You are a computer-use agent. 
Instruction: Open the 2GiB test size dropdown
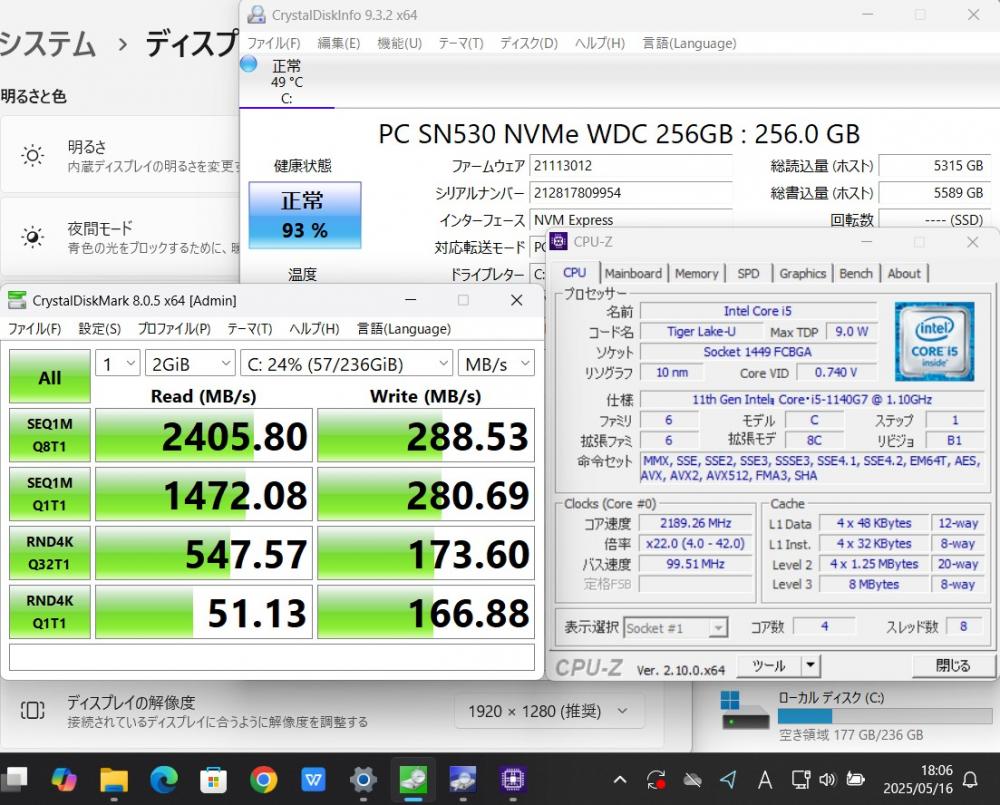coord(190,364)
